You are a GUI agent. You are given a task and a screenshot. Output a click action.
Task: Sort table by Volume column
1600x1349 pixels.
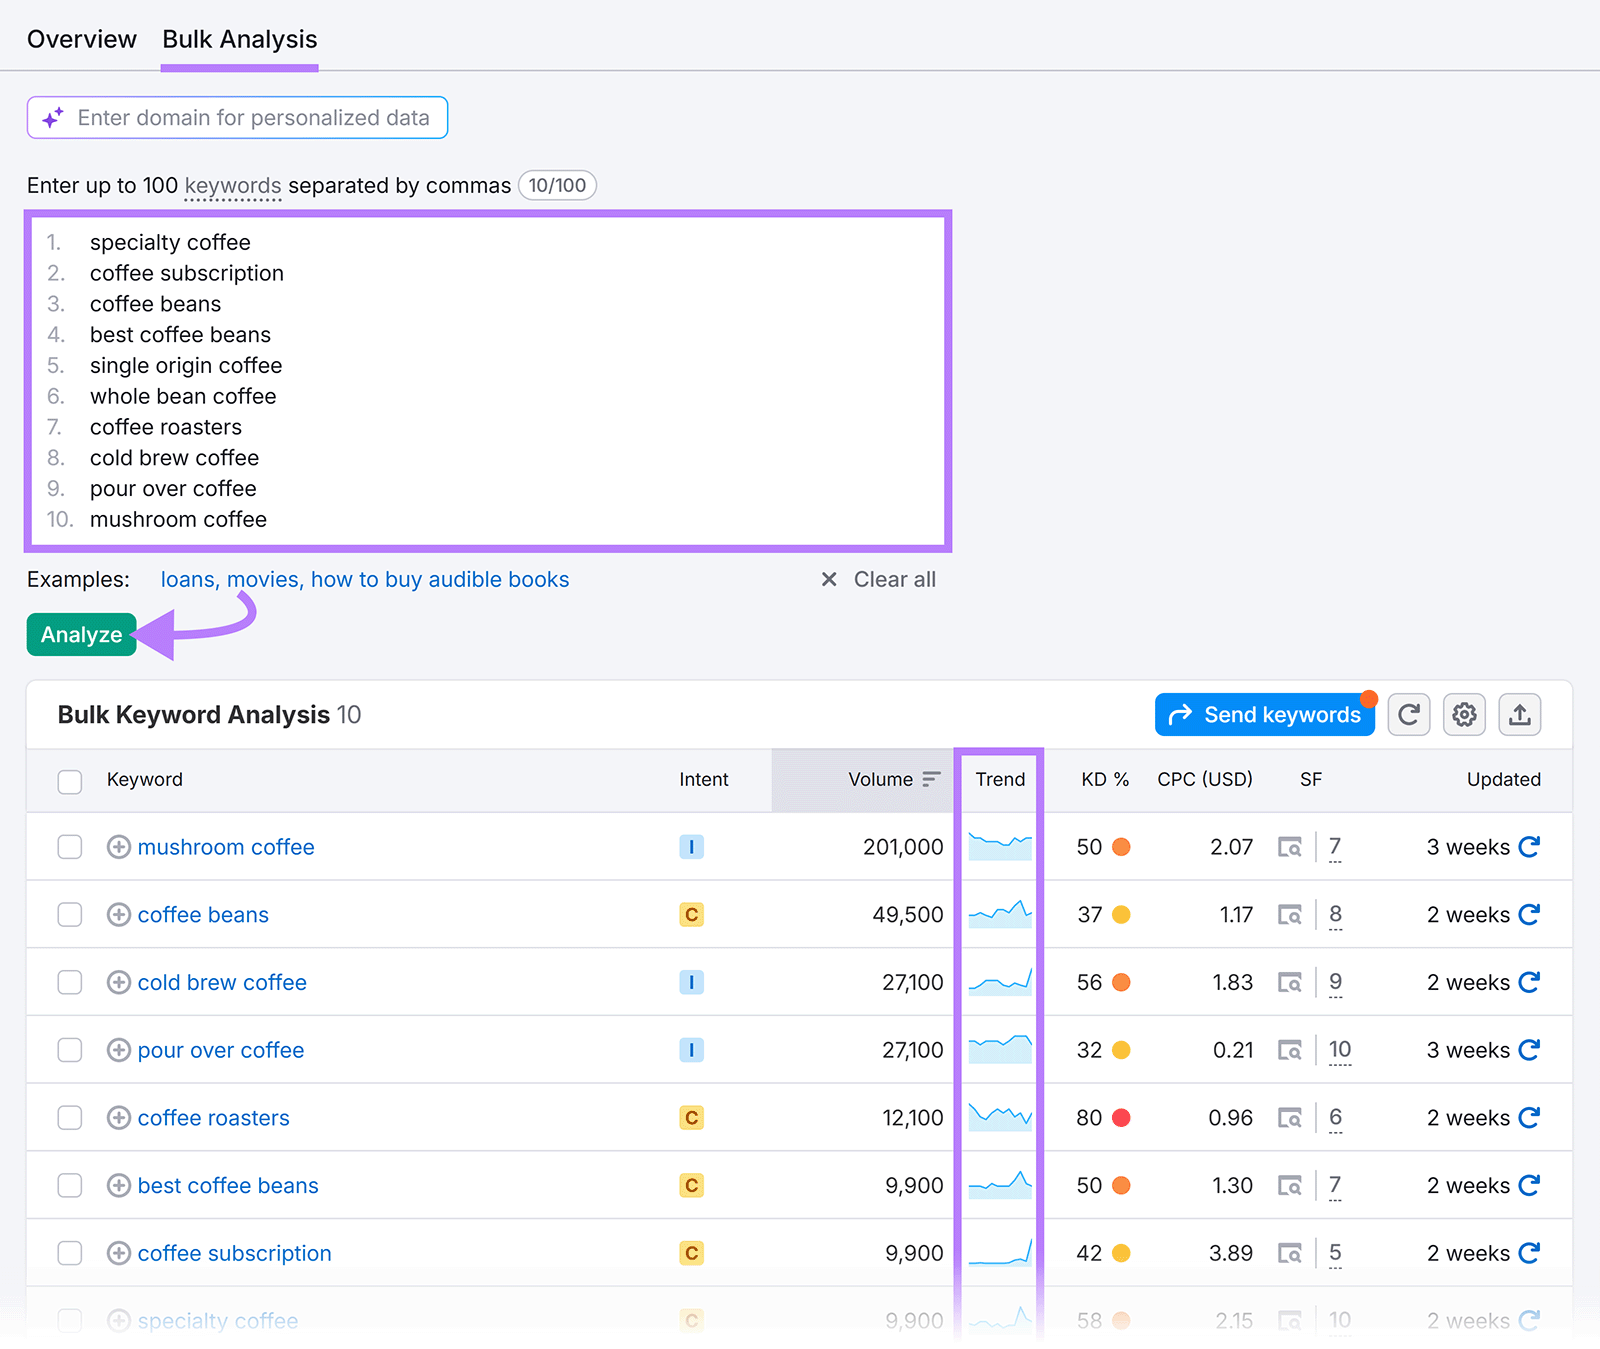[x=894, y=780]
